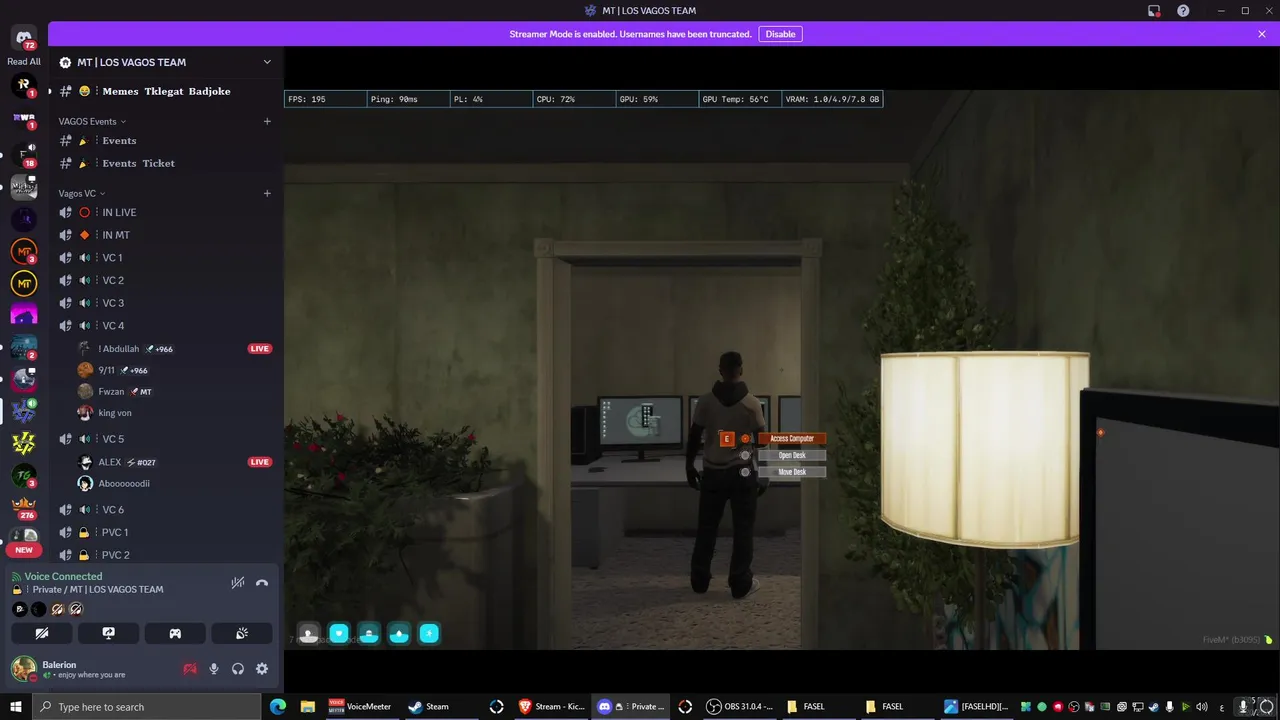Viewport: 1280px width, 720px height.
Task: Open the server with R logo icon
Action: click(x=24, y=86)
